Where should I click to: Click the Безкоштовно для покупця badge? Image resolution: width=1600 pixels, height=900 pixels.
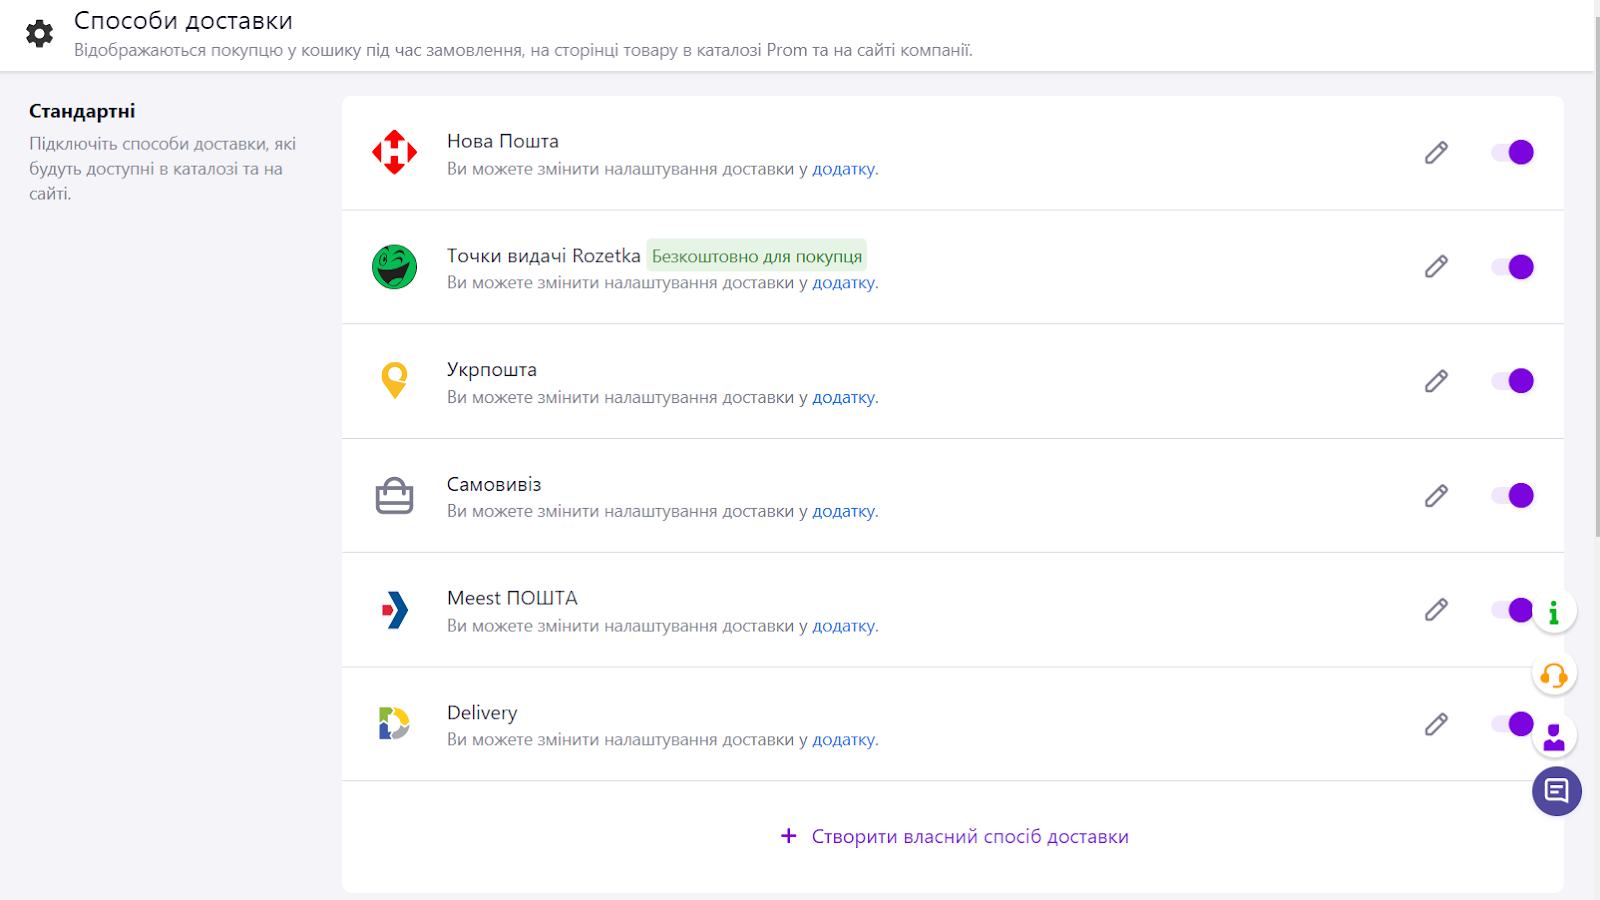(756, 256)
